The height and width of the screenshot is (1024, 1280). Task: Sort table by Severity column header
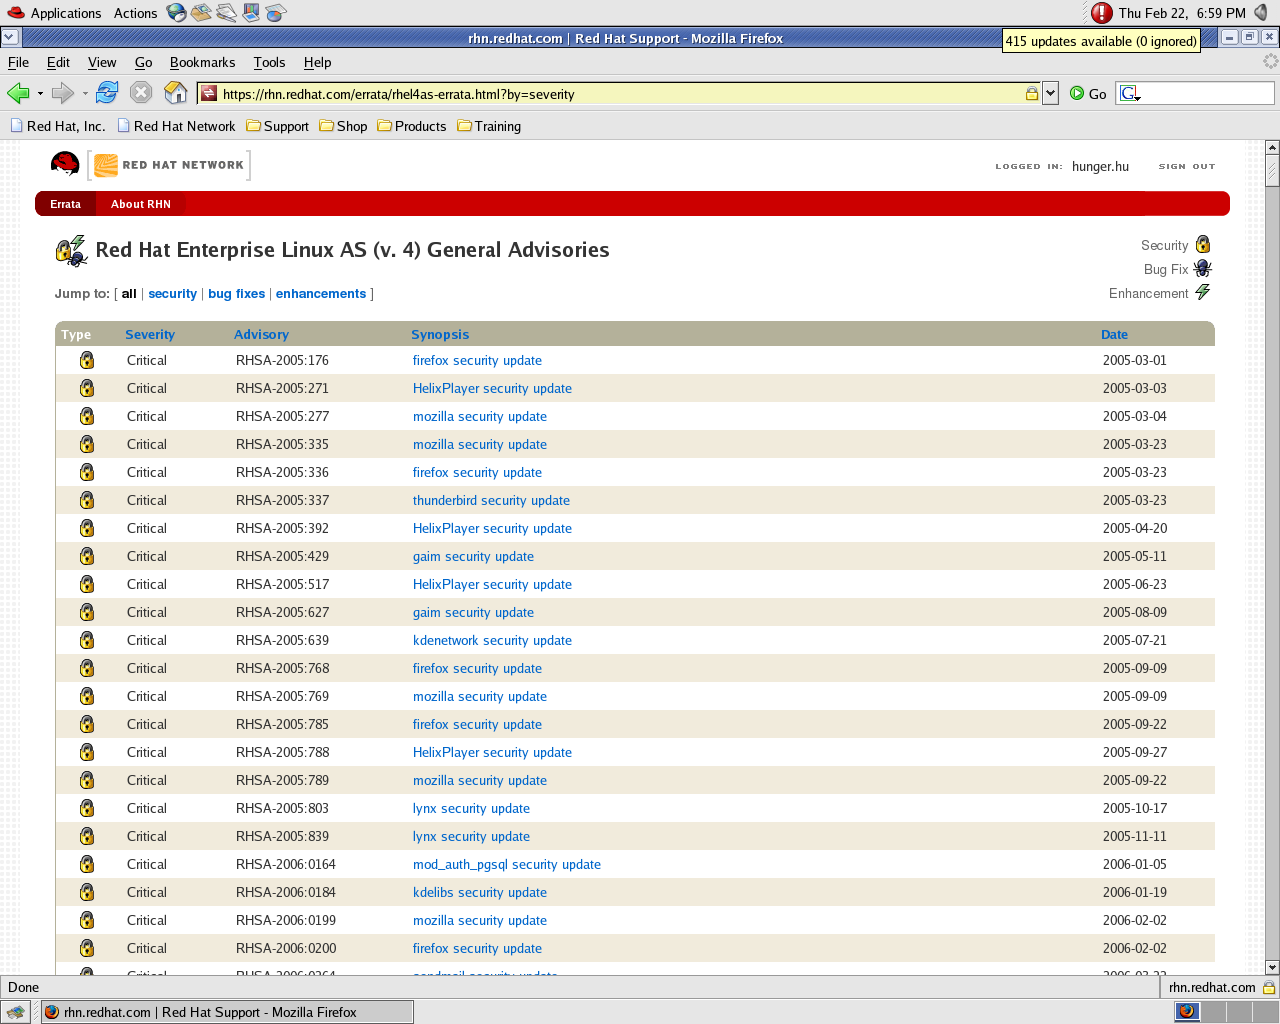[150, 335]
